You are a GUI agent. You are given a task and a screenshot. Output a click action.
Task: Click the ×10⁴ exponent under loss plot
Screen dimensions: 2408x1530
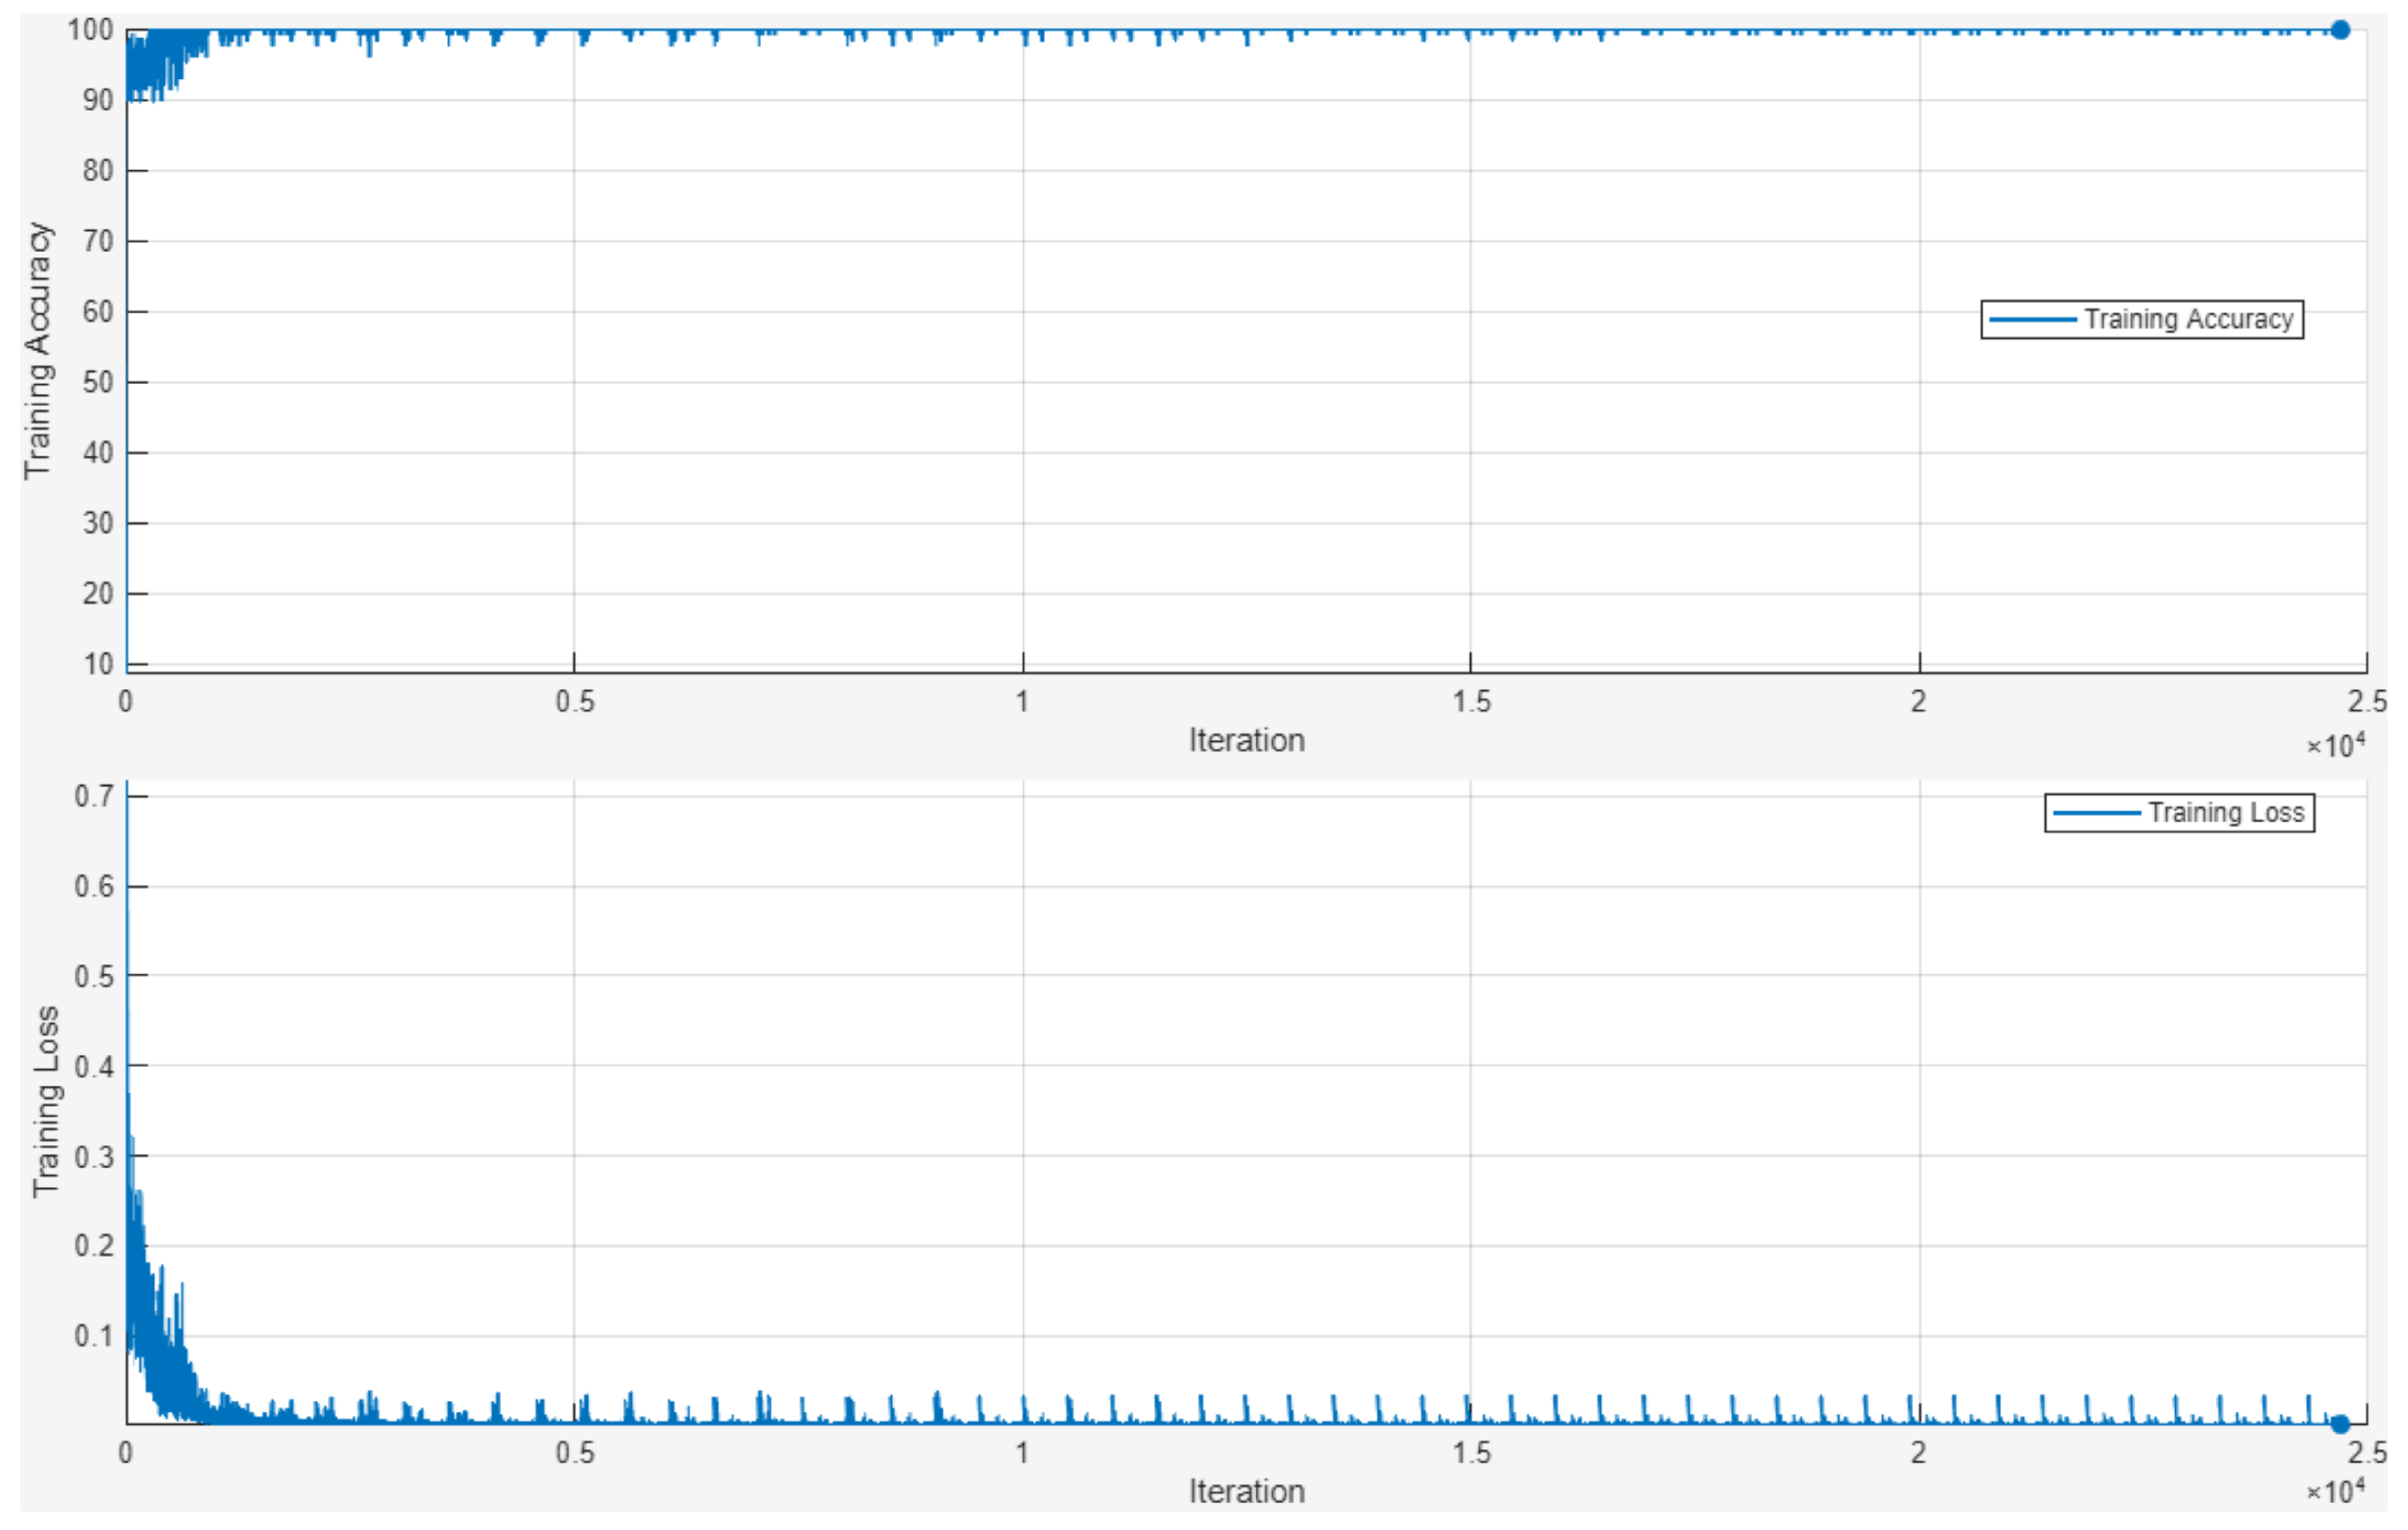(2336, 1491)
